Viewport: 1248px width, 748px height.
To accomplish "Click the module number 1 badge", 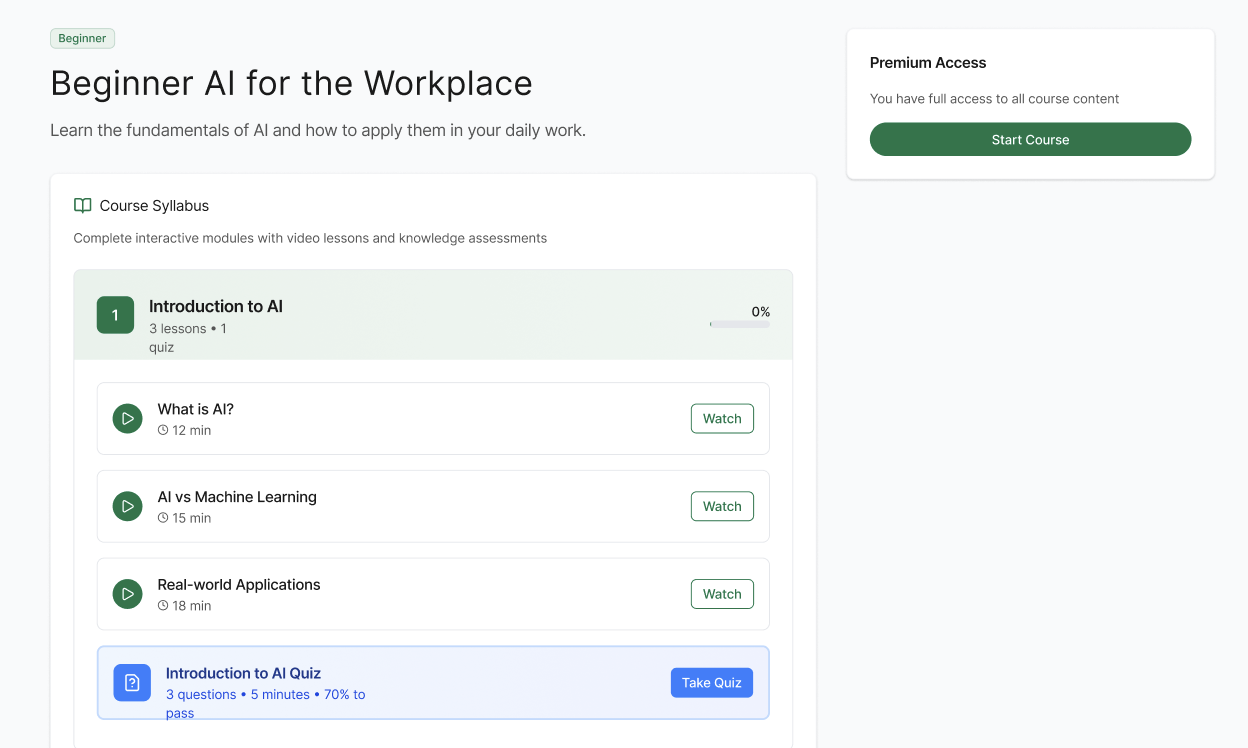I will click(115, 315).
